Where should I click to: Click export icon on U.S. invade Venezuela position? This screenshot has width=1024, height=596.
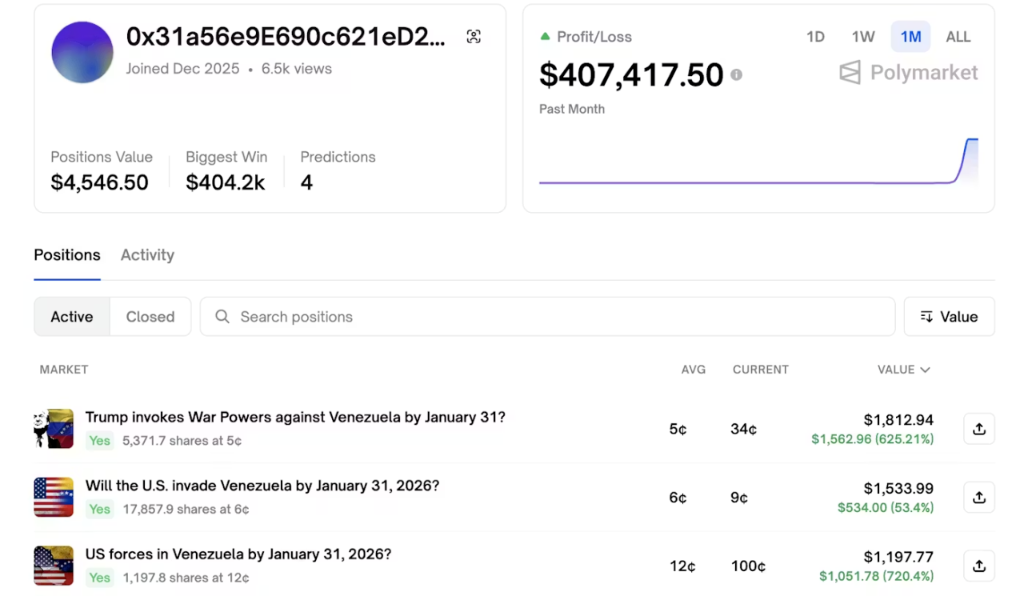pos(978,497)
